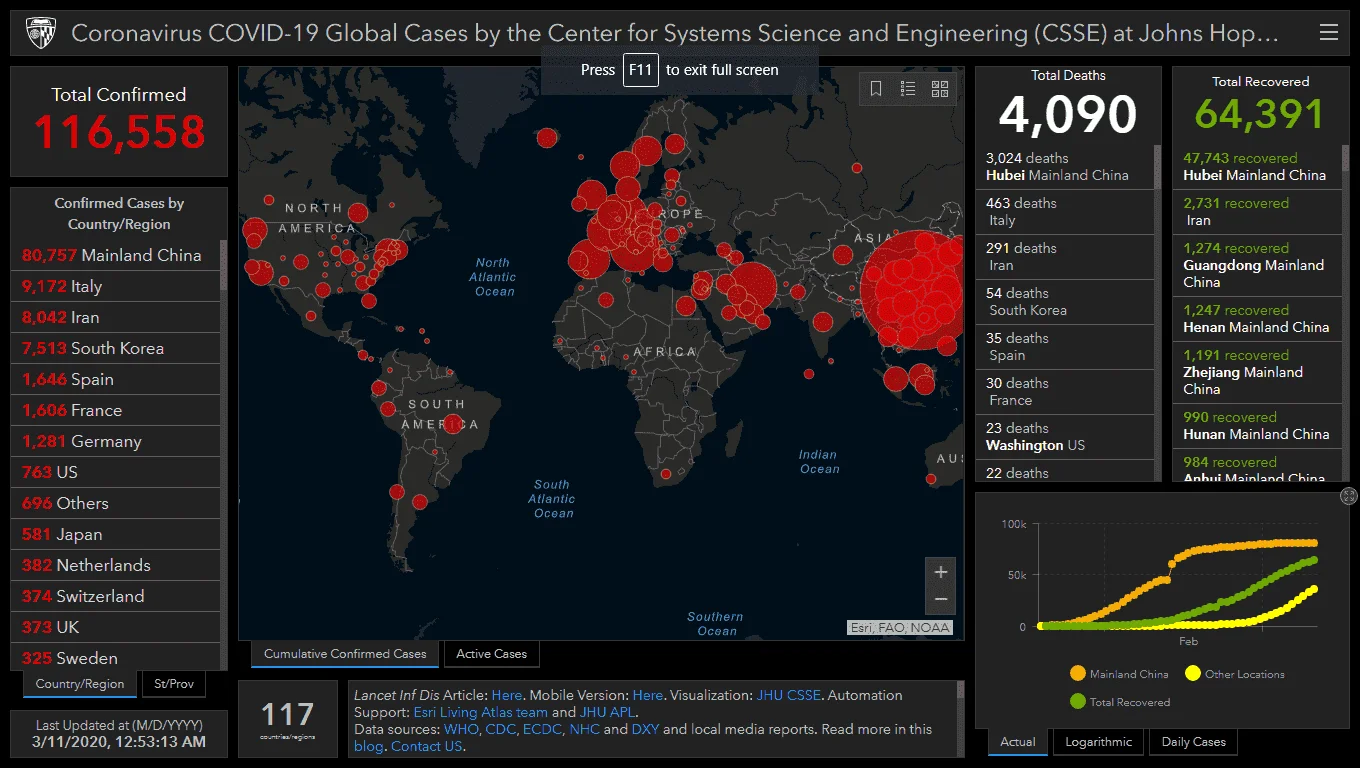Screen dimensions: 1360x768
Task: Click the F11 key hint box
Action: [640, 70]
